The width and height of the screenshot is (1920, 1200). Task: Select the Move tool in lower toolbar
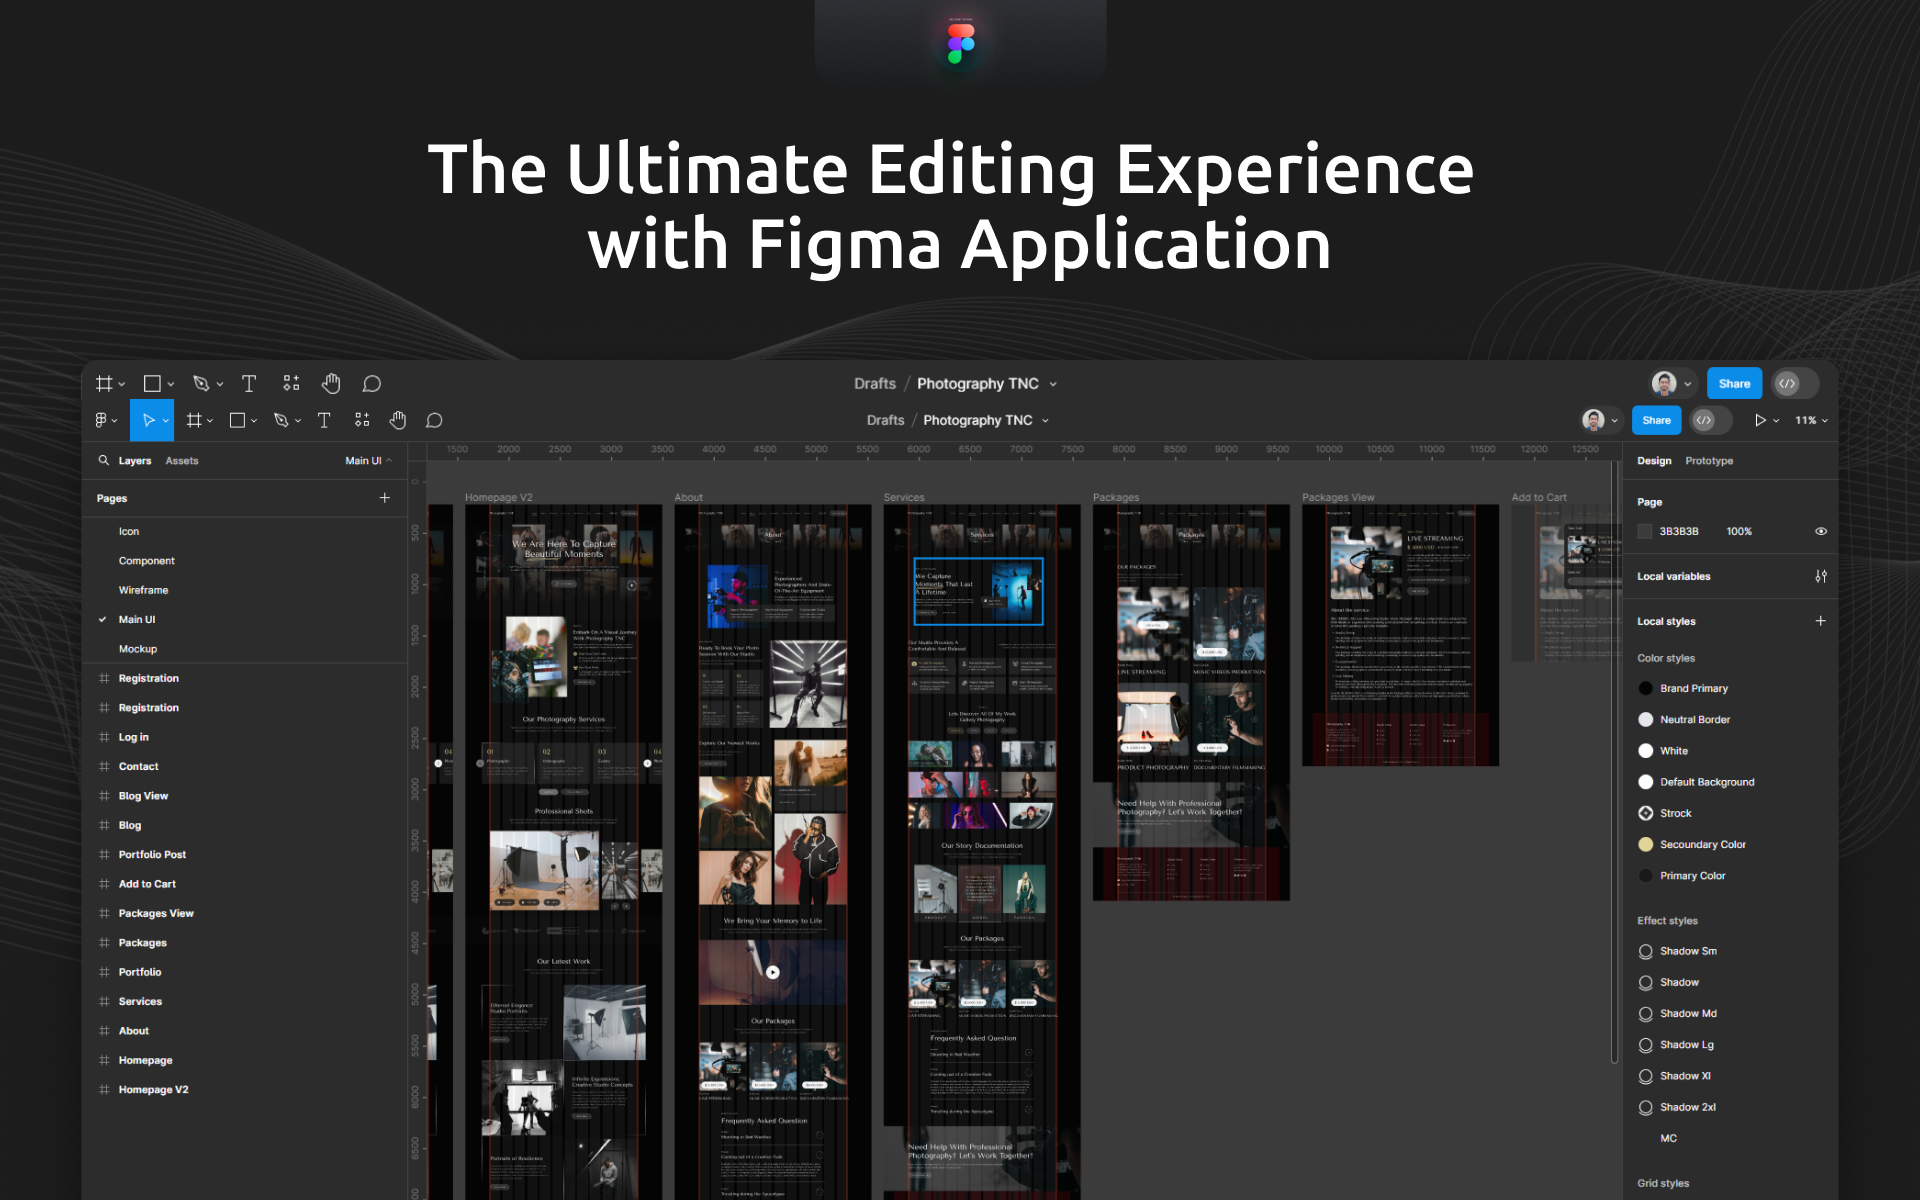click(x=148, y=420)
